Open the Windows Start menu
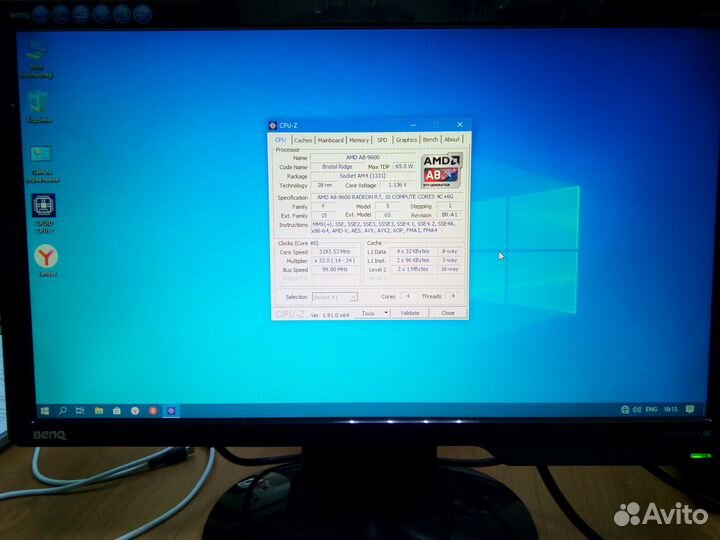This screenshot has height=540, width=720. pyautogui.click(x=45, y=411)
